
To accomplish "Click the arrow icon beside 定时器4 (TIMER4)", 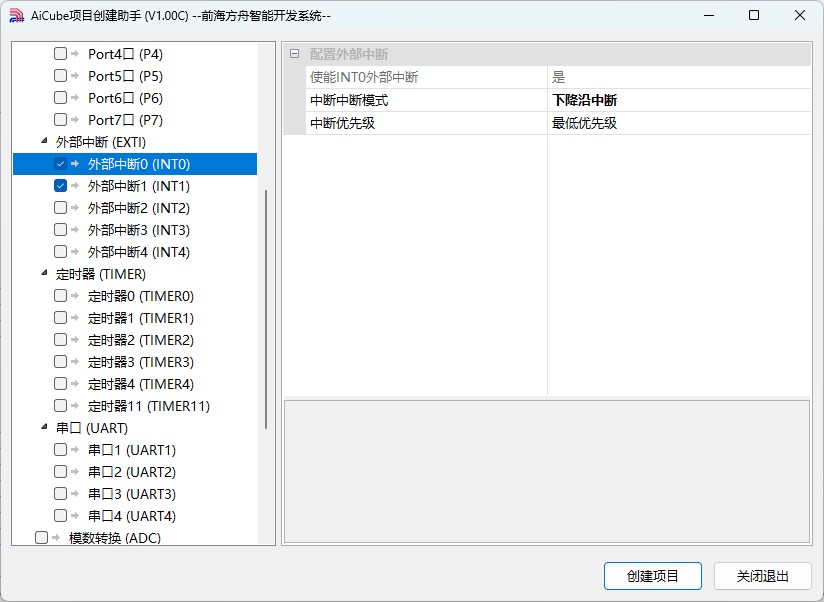I will pos(75,384).
